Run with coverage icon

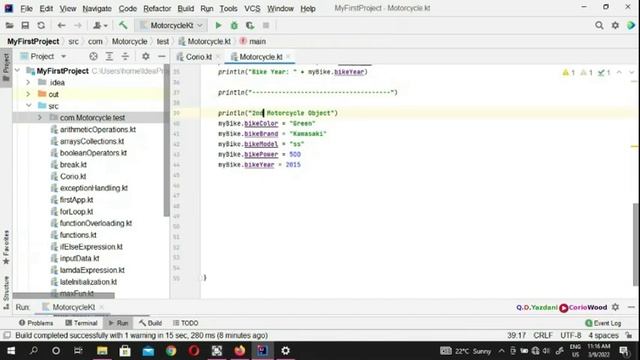[250, 25]
